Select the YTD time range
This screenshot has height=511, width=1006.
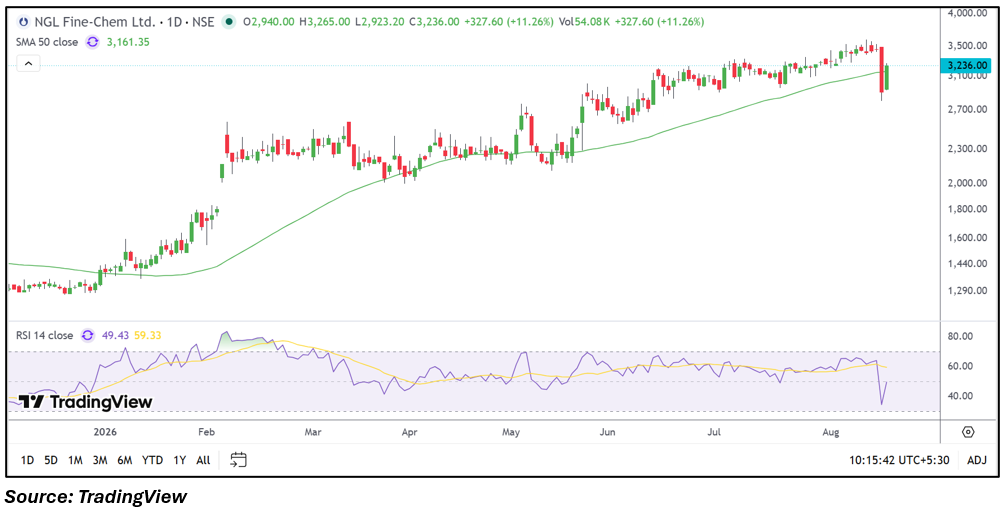[152, 460]
